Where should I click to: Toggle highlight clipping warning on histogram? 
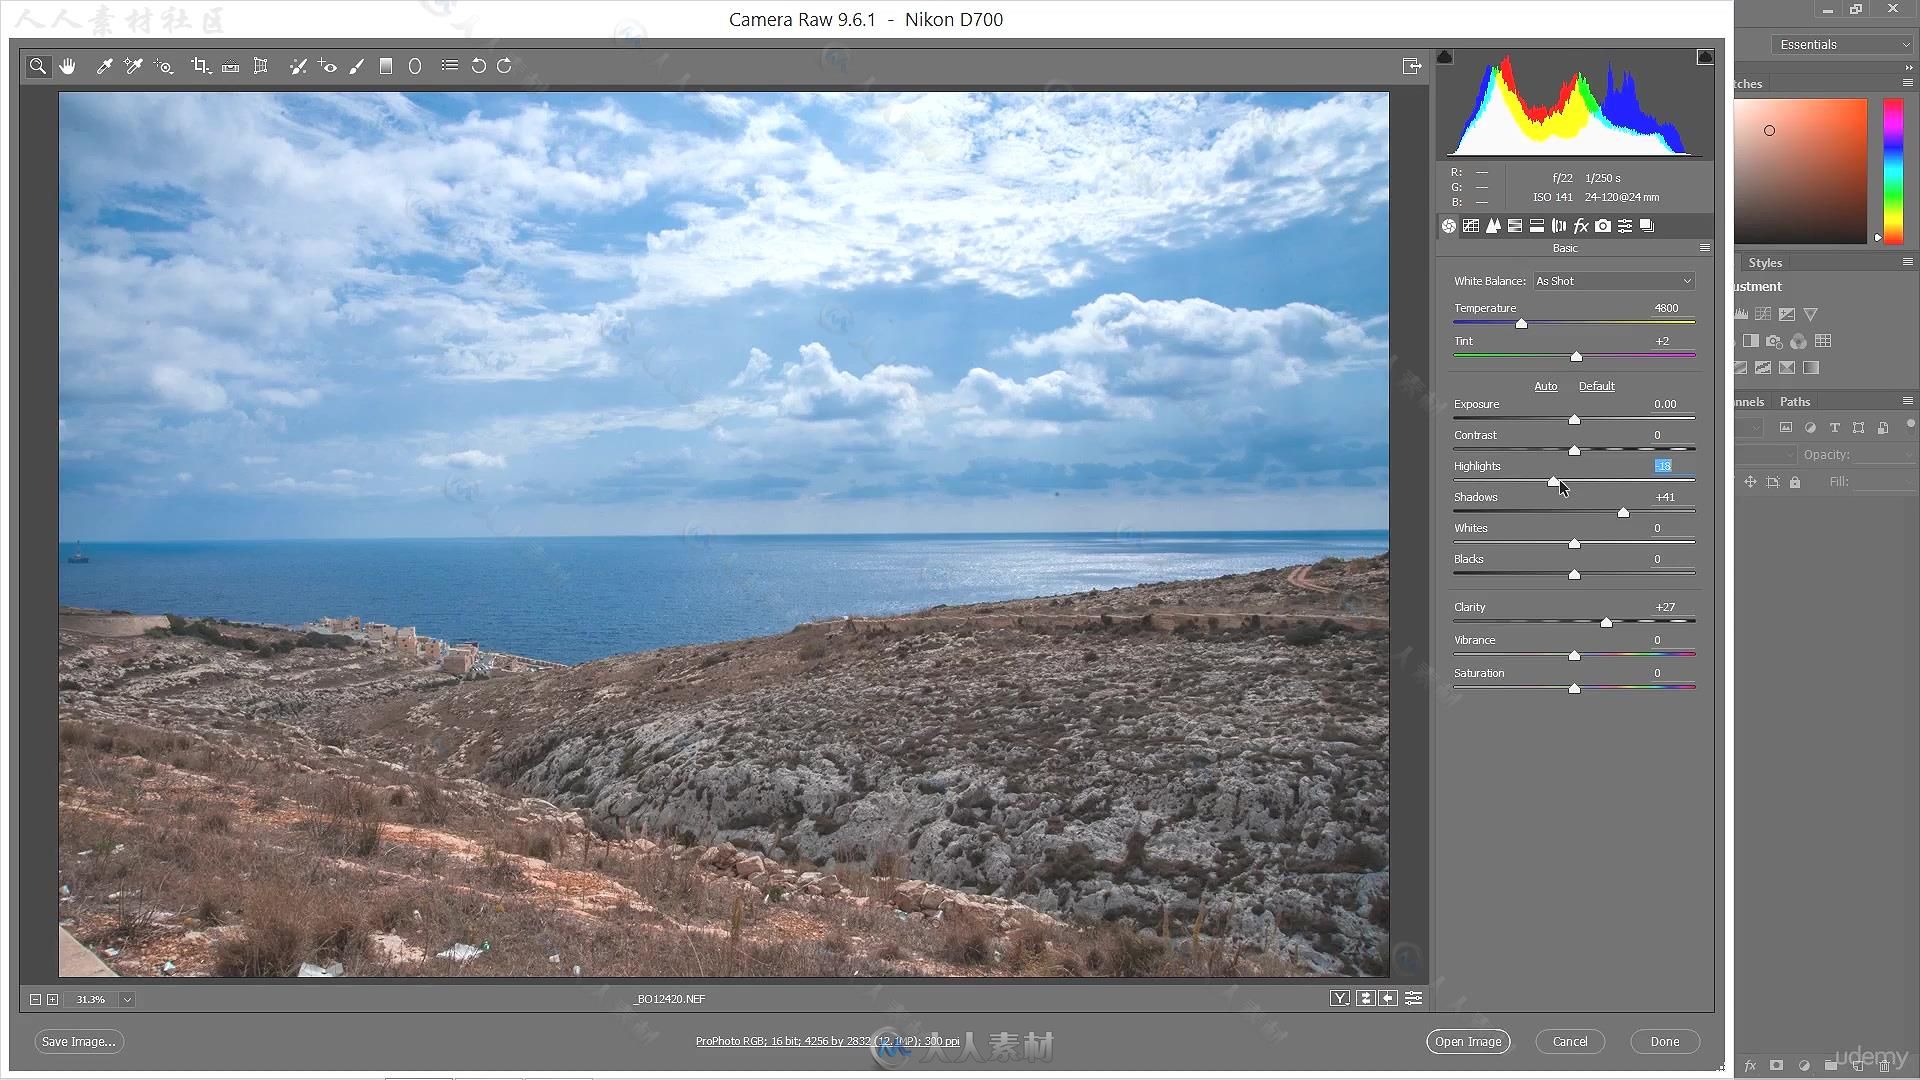[x=1705, y=57]
